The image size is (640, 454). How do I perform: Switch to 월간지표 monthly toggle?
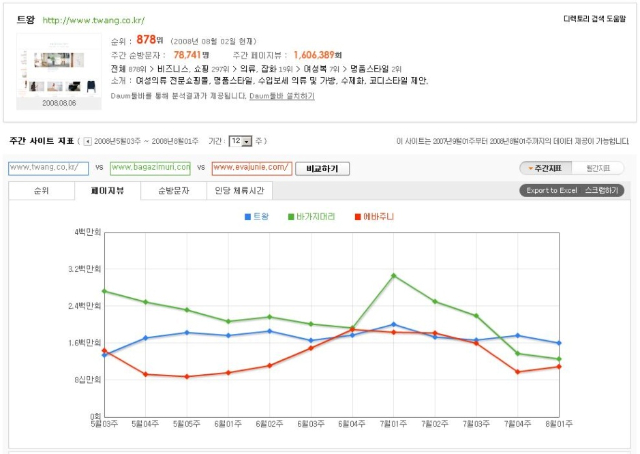click(598, 168)
